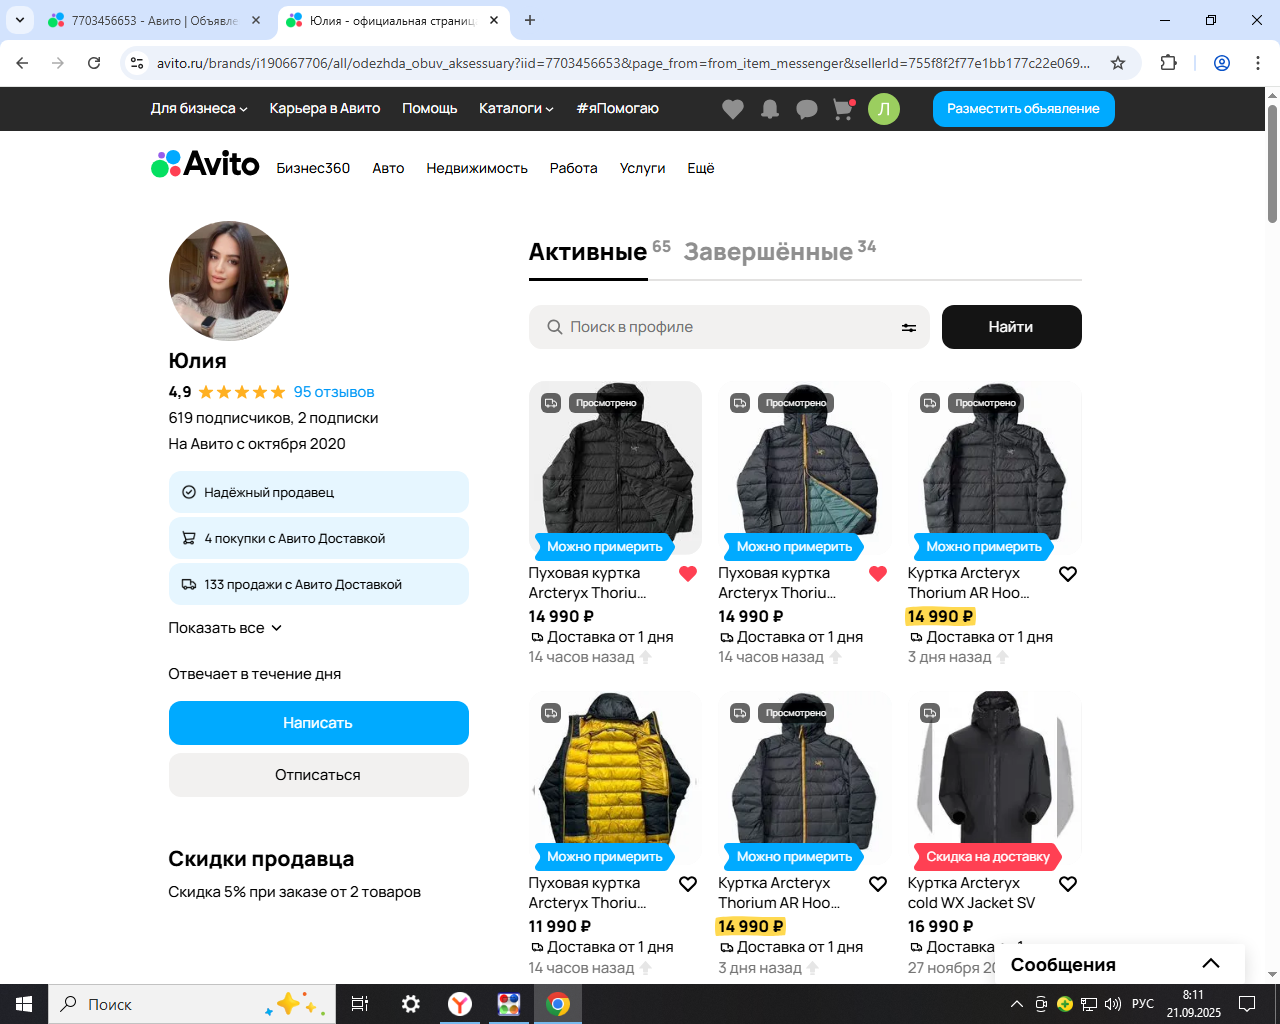Open 95 отзывов reviews link
Viewport: 1280px width, 1024px height.
(x=334, y=392)
